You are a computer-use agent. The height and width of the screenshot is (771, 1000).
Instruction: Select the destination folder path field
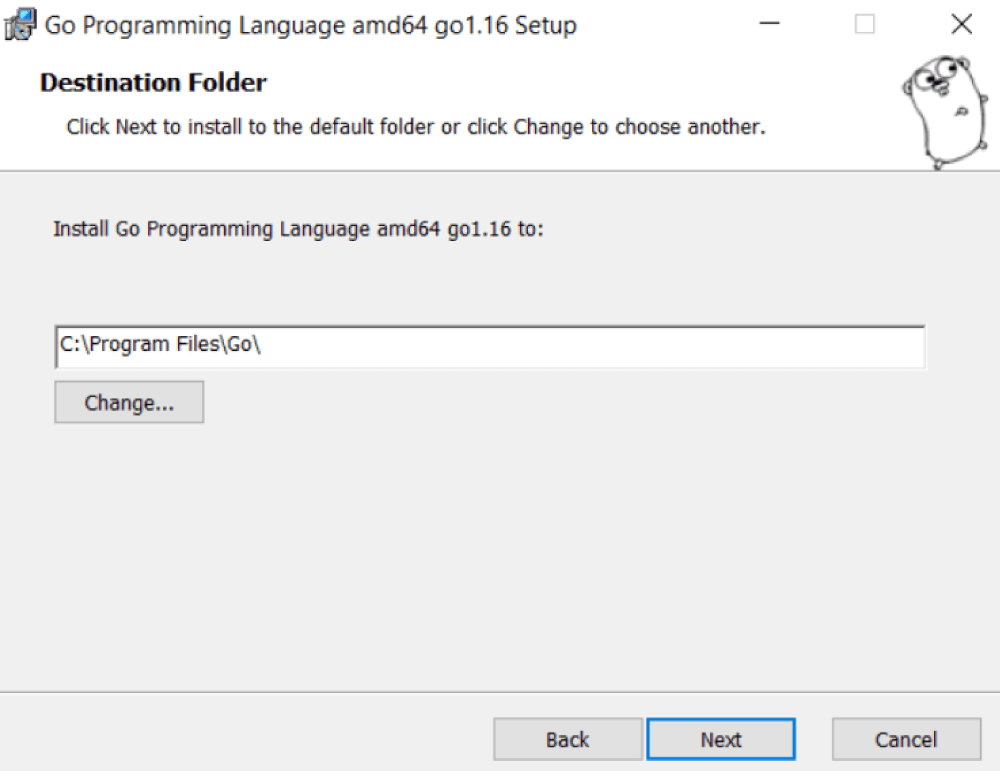490,347
